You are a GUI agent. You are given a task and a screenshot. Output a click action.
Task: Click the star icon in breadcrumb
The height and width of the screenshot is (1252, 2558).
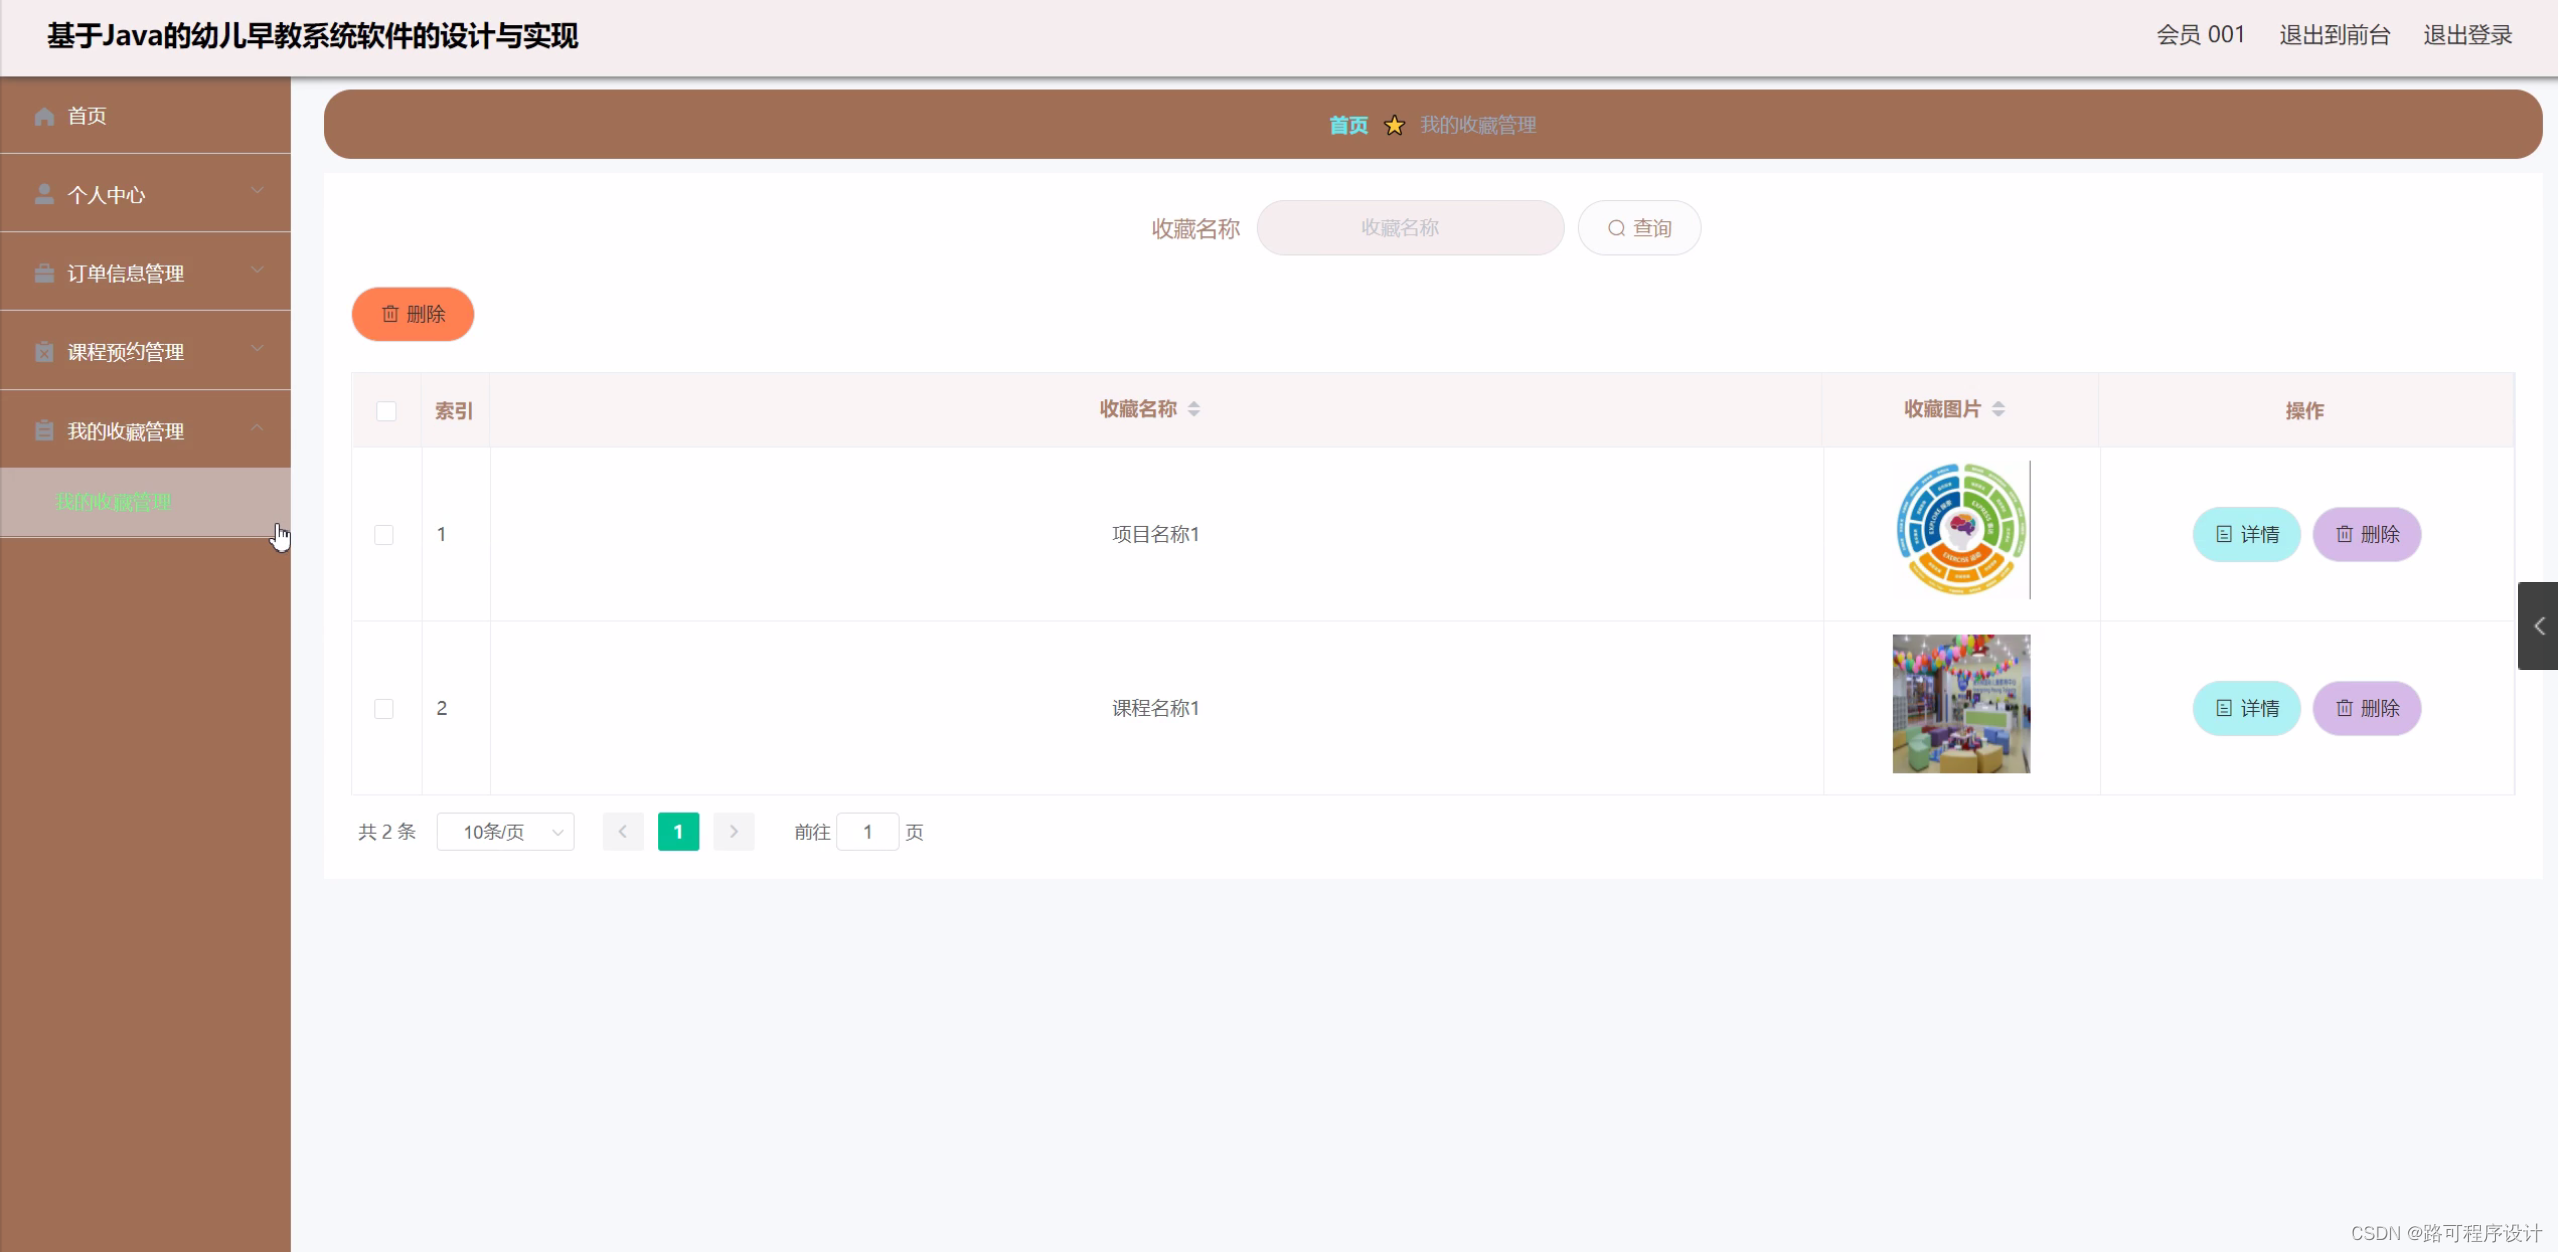(1394, 125)
